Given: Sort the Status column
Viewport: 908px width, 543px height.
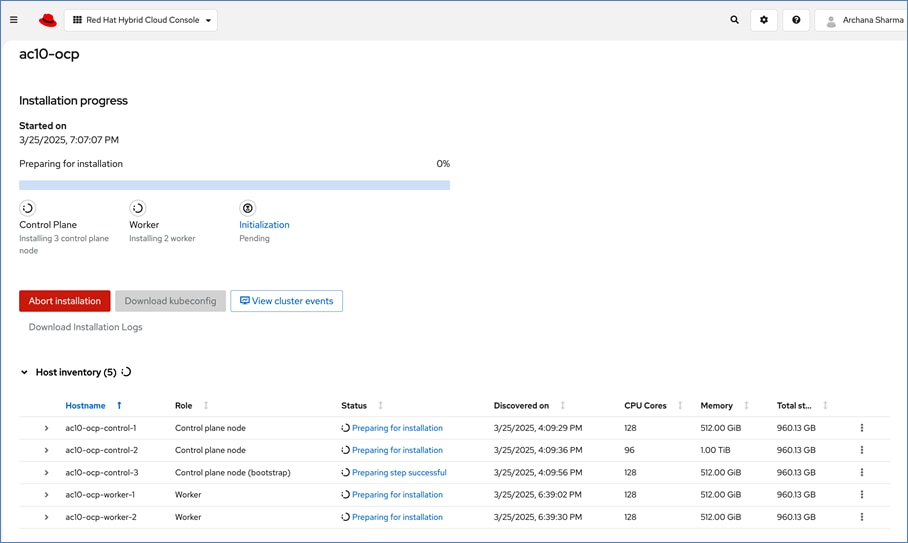Looking at the screenshot, I should (380, 405).
